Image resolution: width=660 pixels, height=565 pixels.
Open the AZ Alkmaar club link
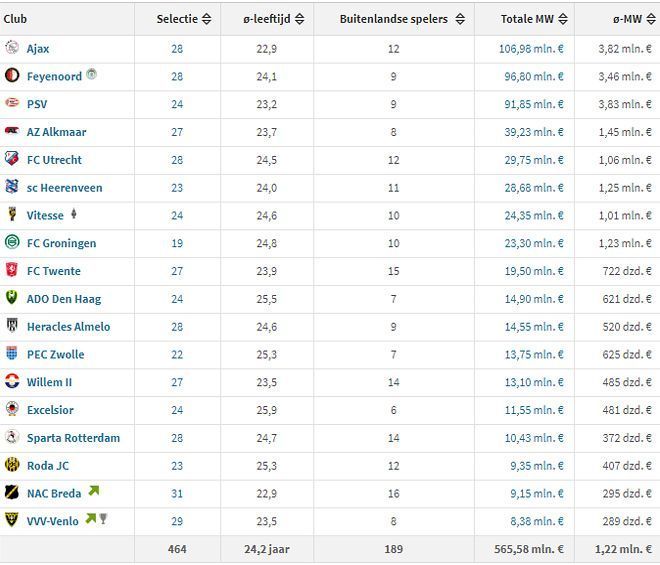point(56,132)
